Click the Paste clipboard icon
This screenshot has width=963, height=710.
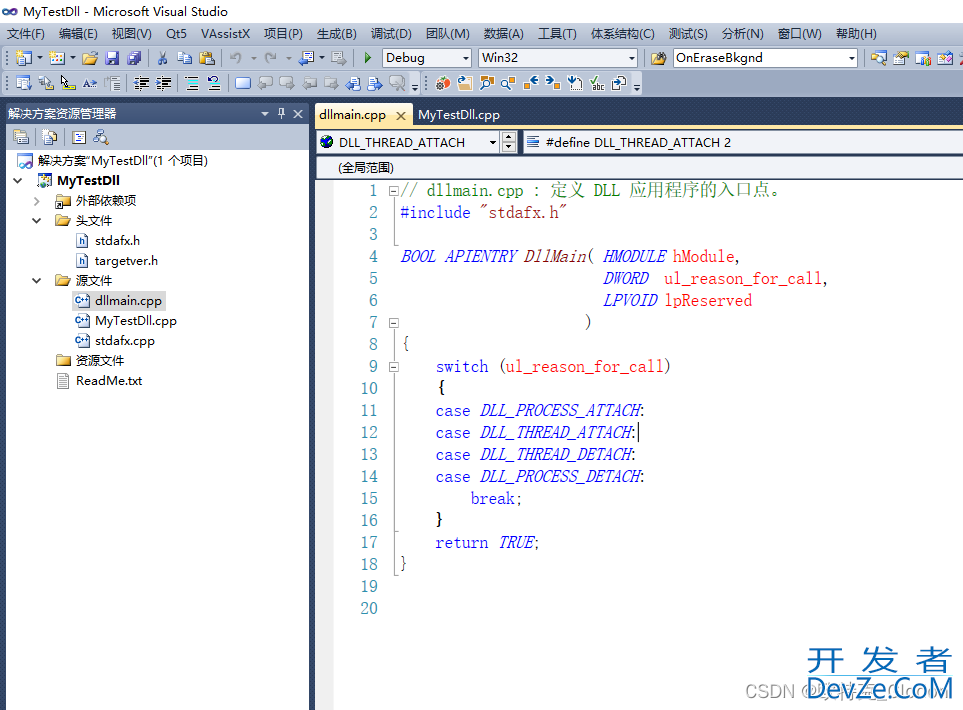tap(207, 58)
